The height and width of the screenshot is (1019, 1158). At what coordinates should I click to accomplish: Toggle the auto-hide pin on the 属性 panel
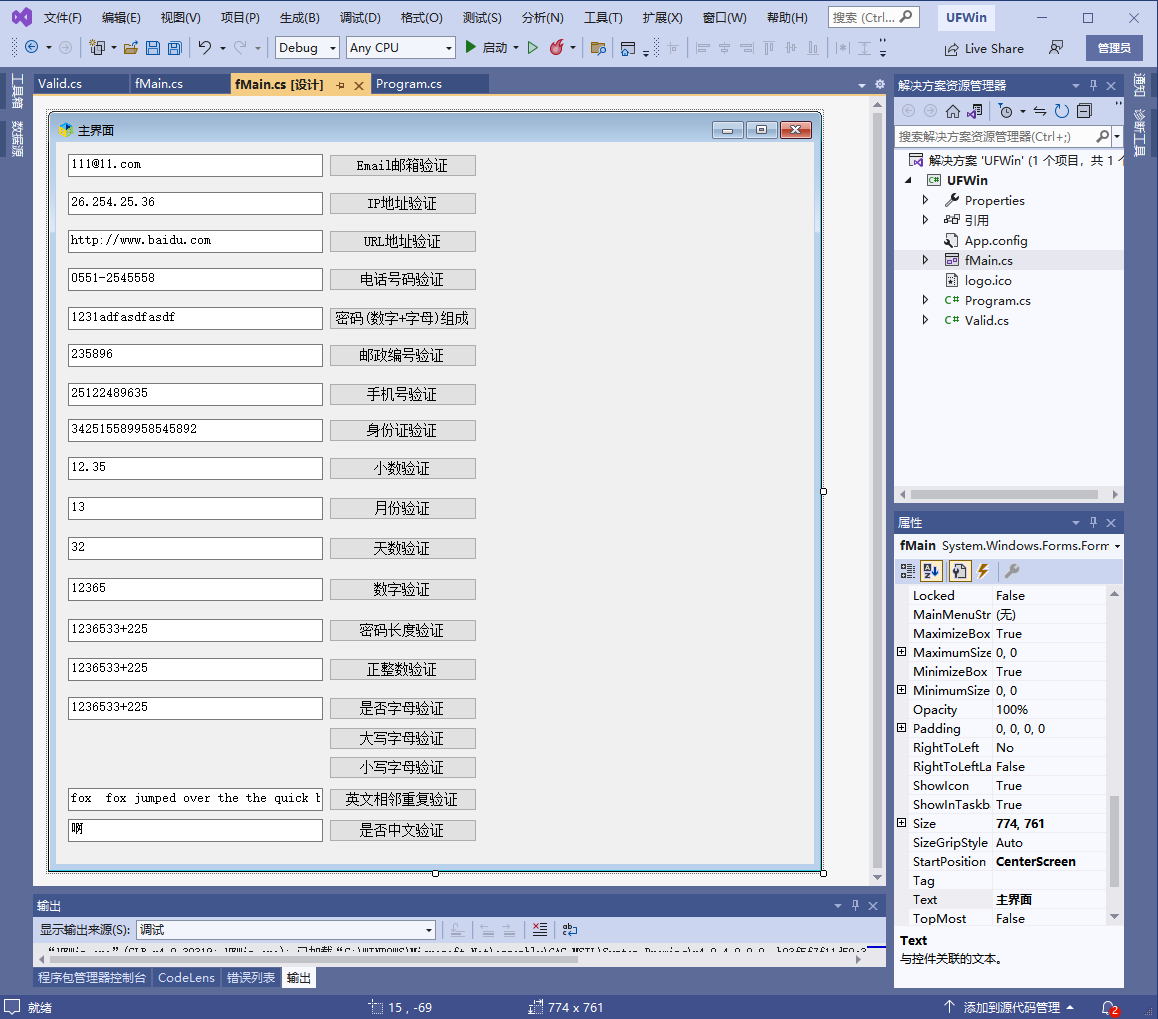point(1094,523)
